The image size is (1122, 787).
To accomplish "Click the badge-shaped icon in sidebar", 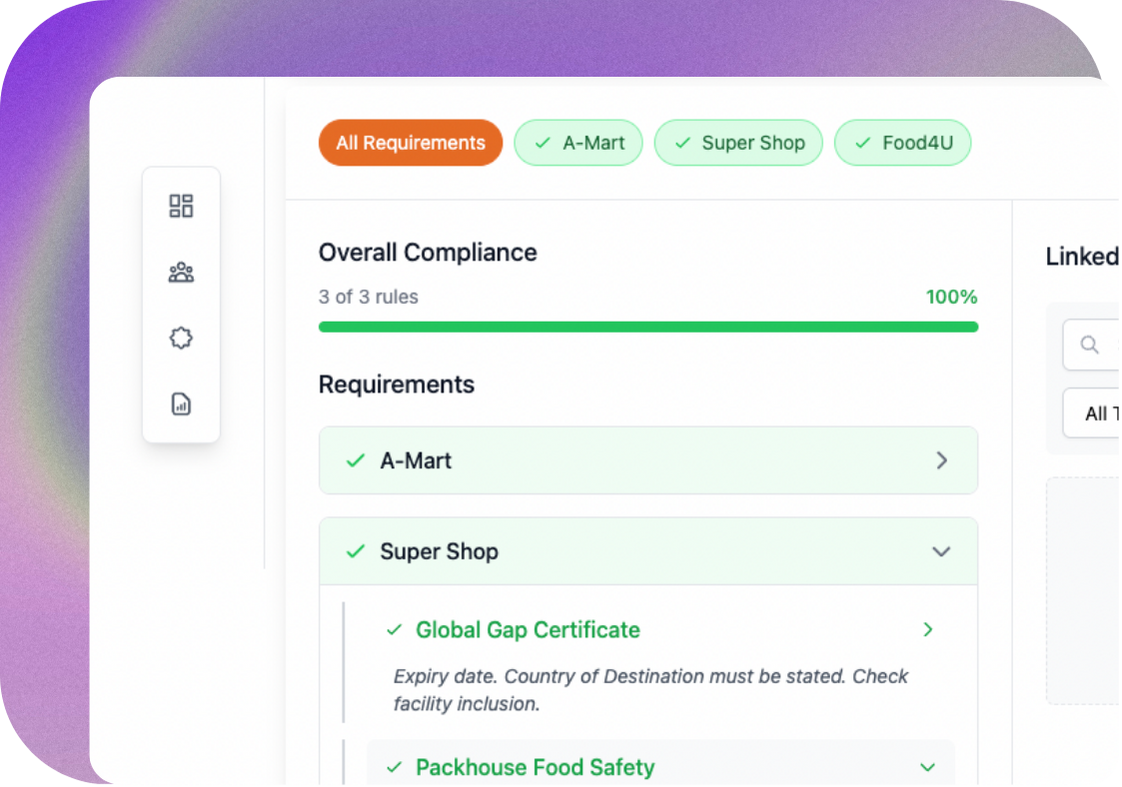I will point(181,338).
